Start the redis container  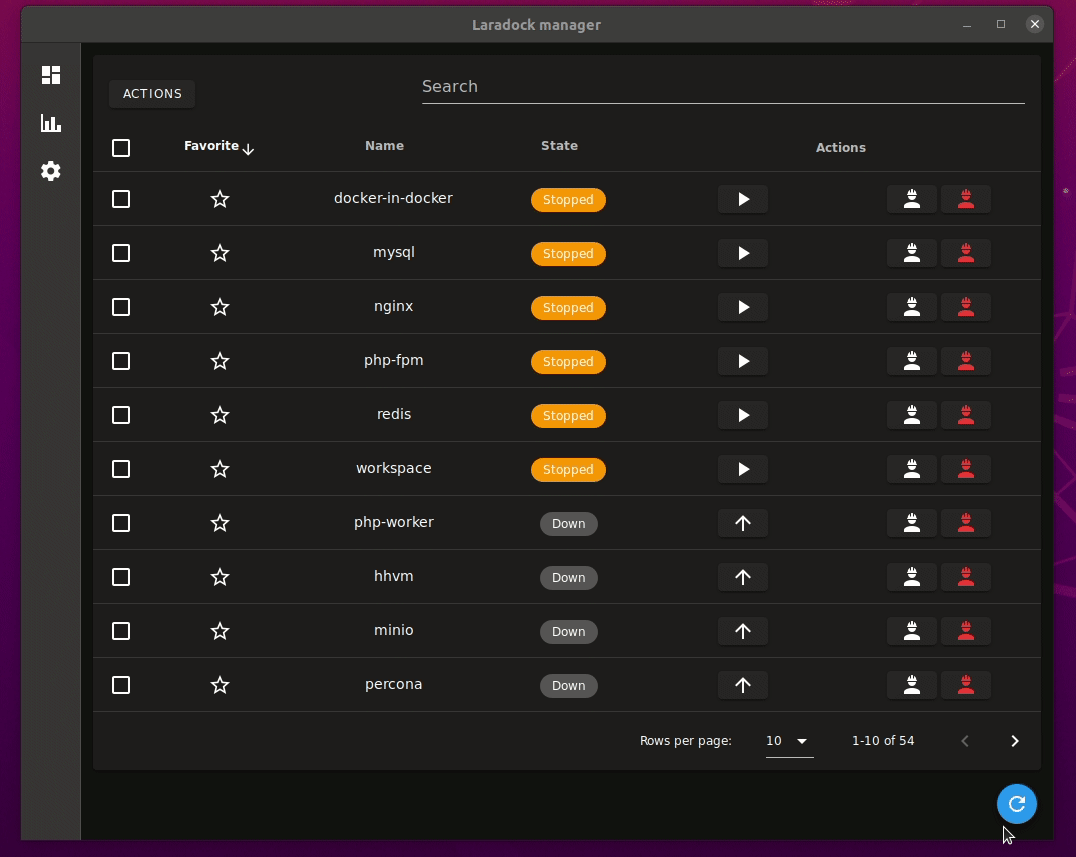tap(743, 415)
